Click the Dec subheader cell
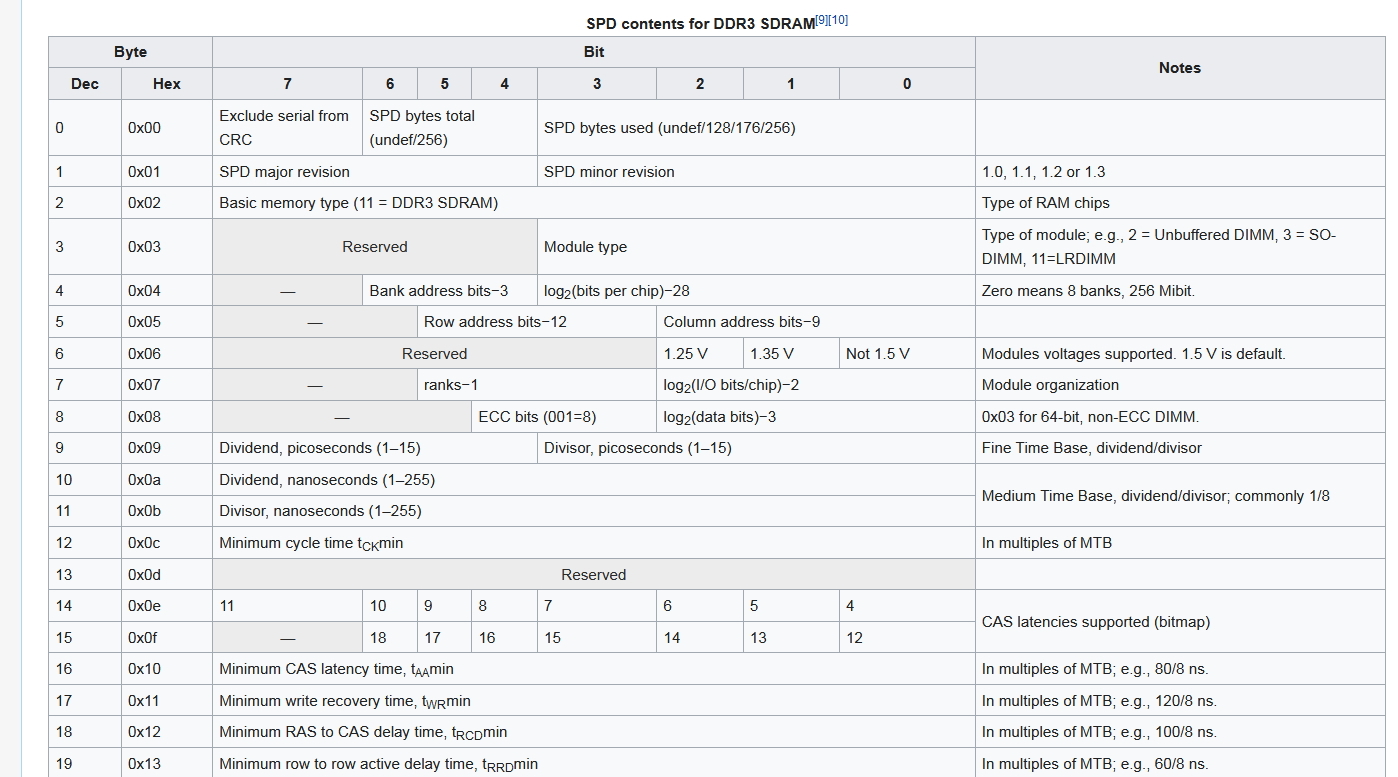The image size is (1398, 777). [x=85, y=84]
